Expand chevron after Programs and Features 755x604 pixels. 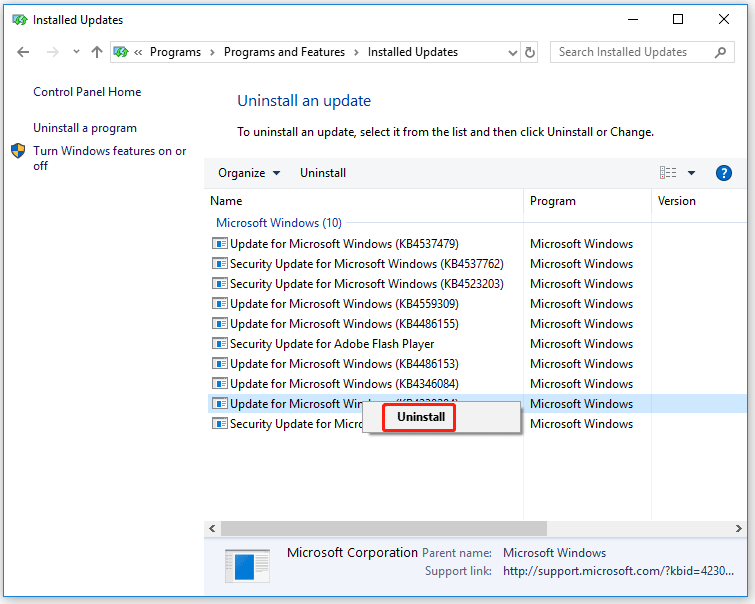(x=356, y=53)
